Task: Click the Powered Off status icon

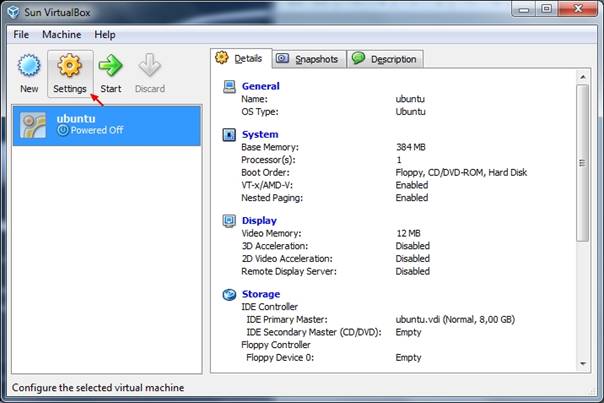Action: [x=63, y=130]
